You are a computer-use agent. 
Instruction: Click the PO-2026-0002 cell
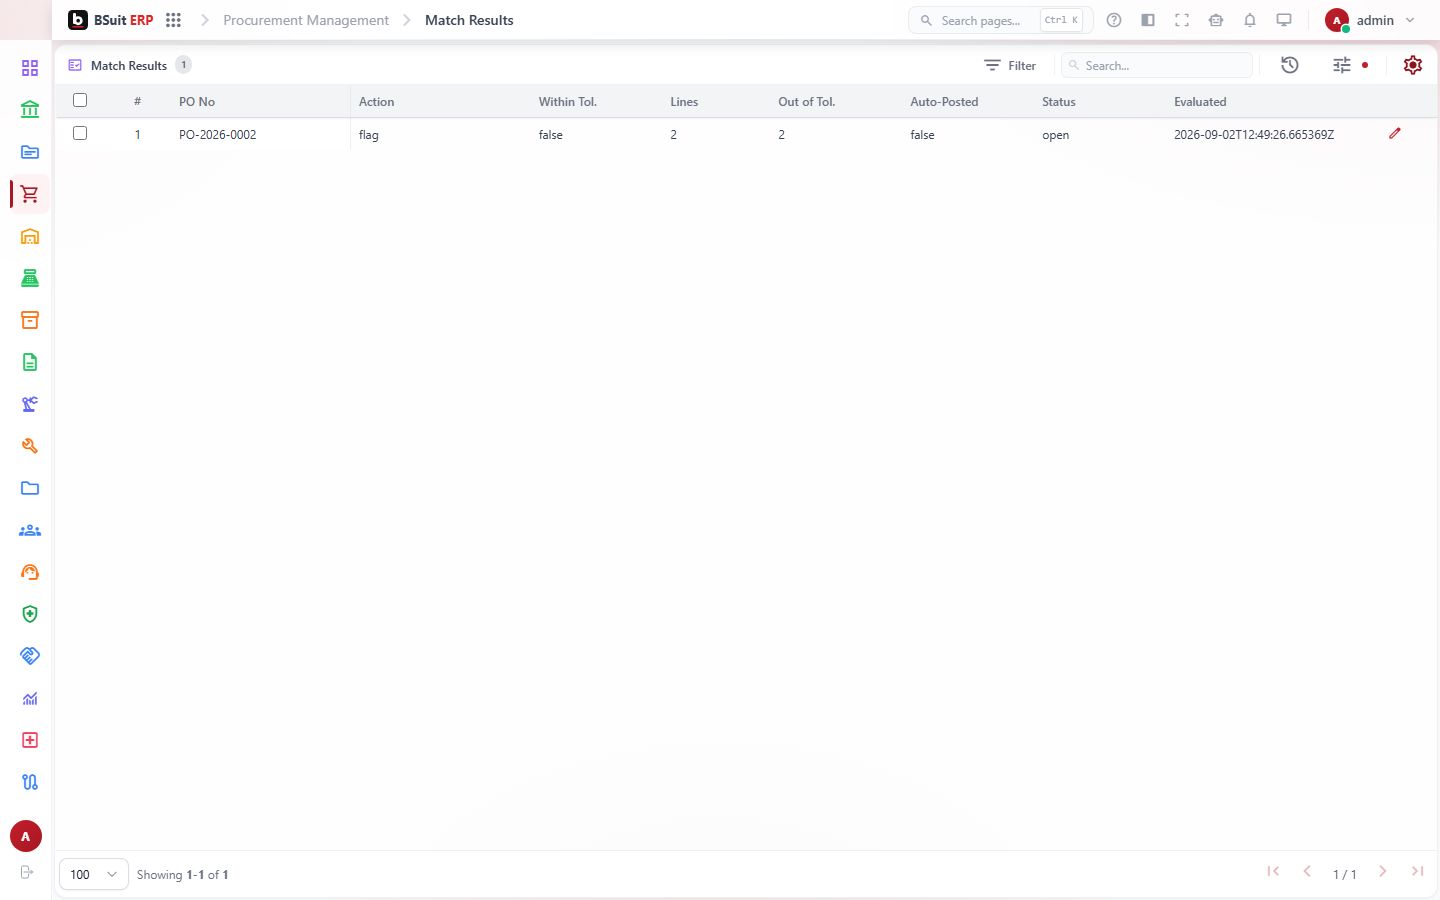coord(218,134)
